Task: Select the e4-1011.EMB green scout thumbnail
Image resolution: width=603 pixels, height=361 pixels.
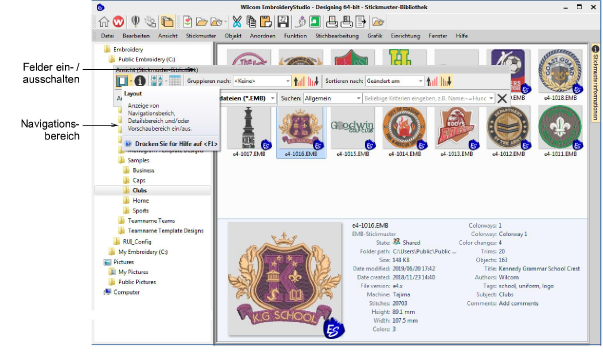Action: click(560, 128)
